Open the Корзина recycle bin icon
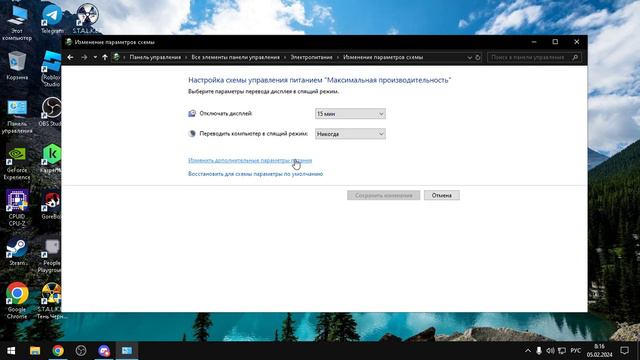This screenshot has height=360, width=640. pyautogui.click(x=17, y=65)
